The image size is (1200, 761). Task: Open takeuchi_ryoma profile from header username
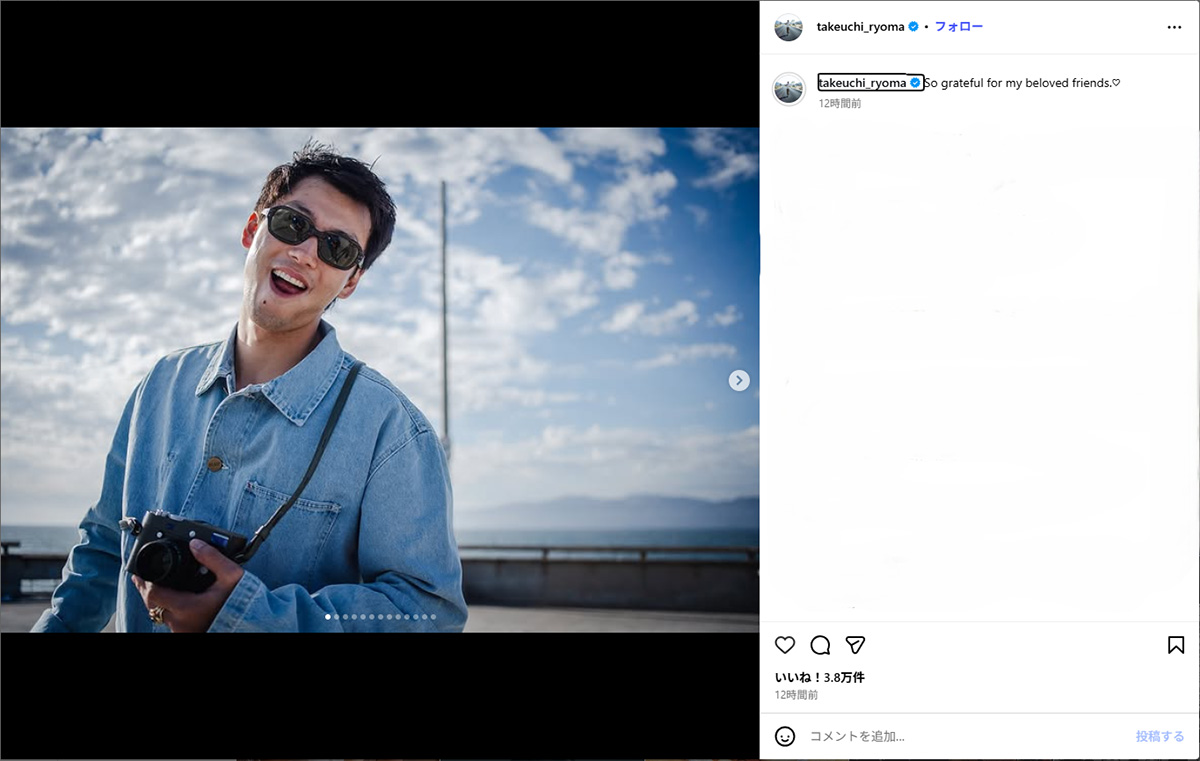(860, 27)
